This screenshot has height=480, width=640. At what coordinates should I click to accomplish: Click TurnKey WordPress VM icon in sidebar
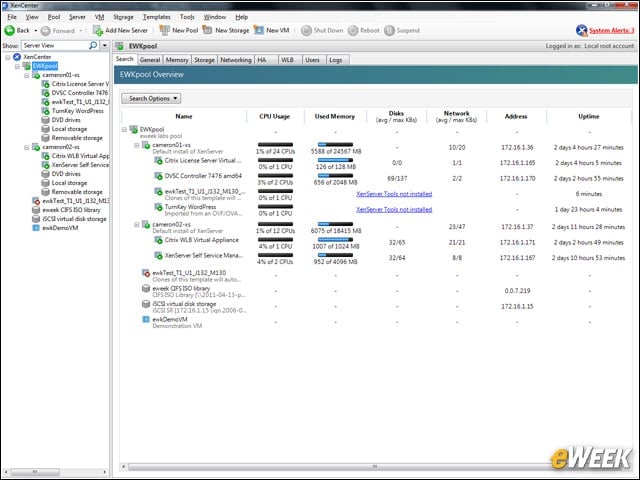tap(46, 111)
